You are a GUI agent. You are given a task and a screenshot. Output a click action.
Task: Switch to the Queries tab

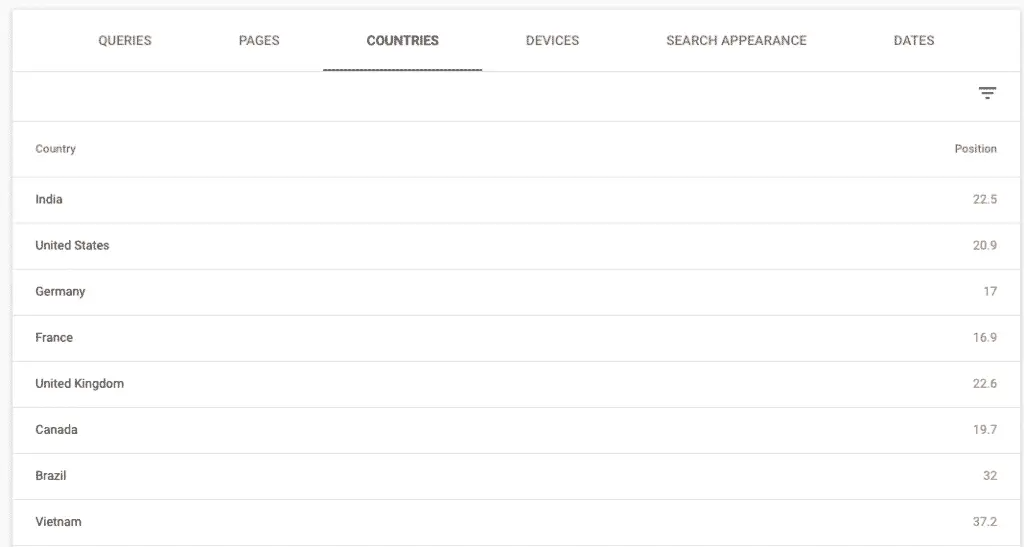point(125,41)
